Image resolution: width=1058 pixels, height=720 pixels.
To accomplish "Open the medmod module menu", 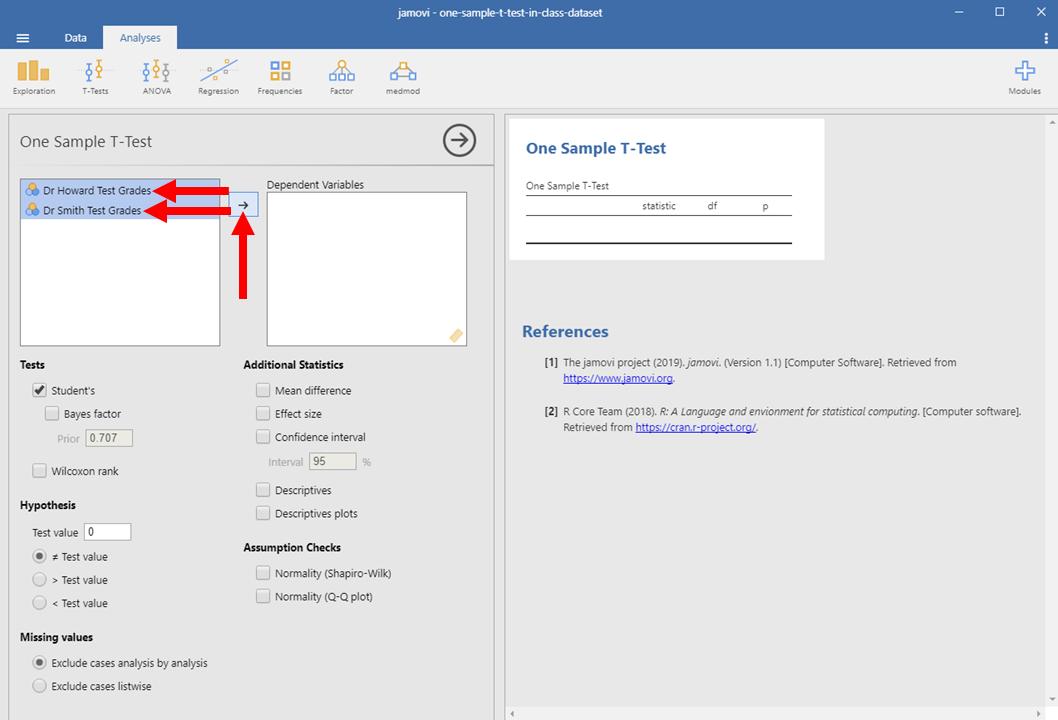I will pyautogui.click(x=403, y=77).
